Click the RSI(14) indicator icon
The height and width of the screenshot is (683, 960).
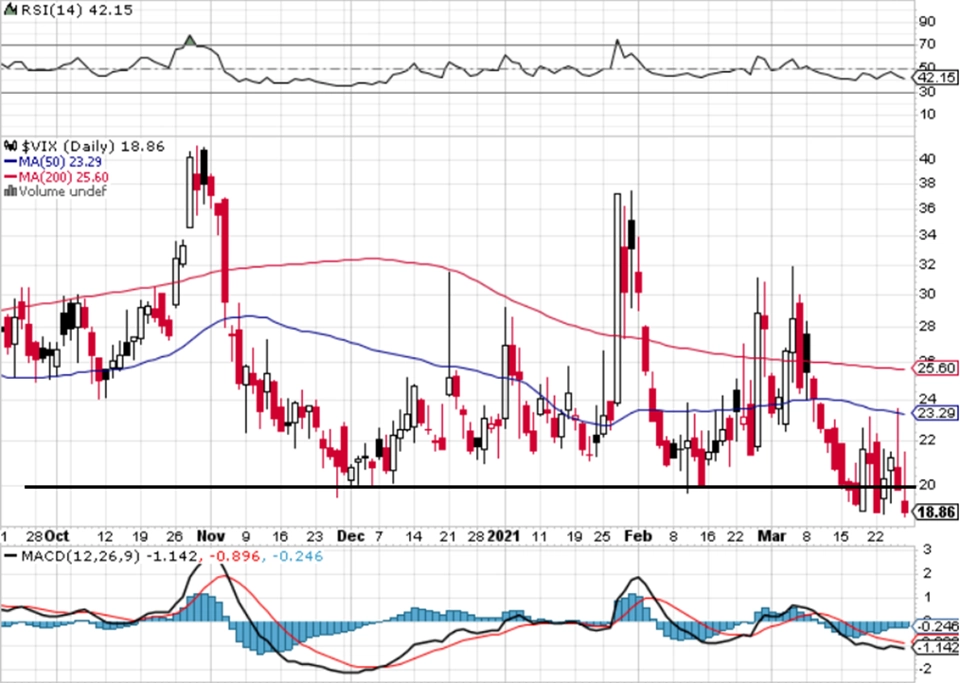[10, 10]
